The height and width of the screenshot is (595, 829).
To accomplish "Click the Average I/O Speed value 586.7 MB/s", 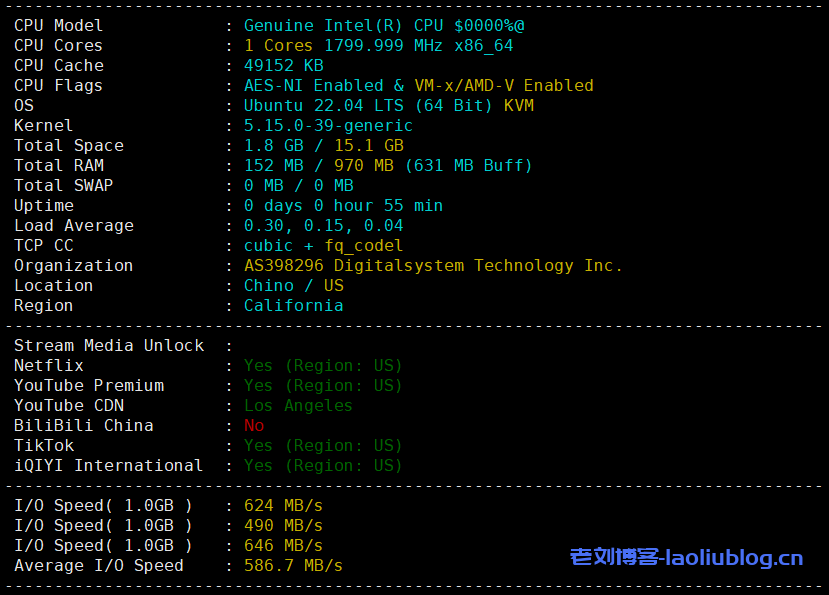I will coord(293,565).
